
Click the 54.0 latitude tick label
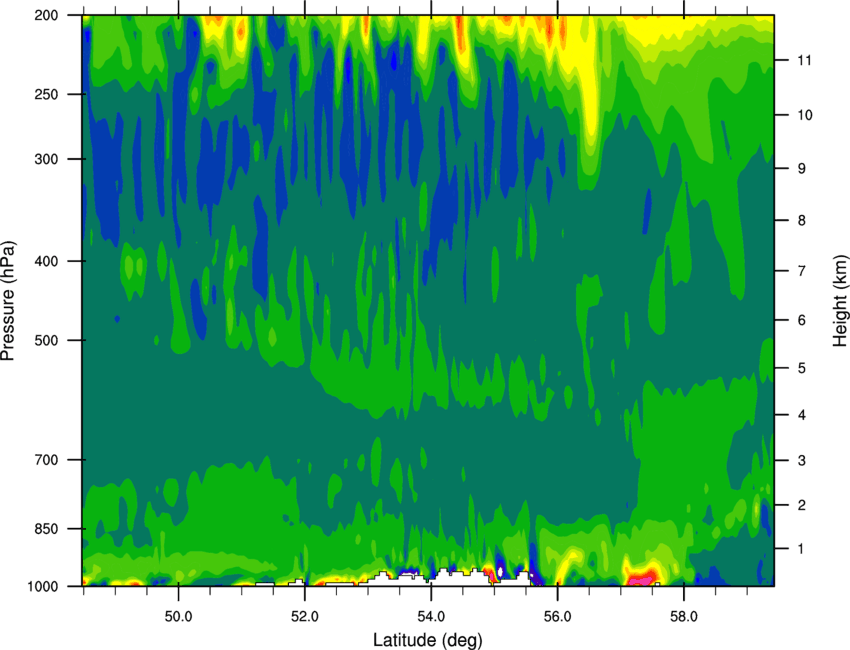(431, 616)
